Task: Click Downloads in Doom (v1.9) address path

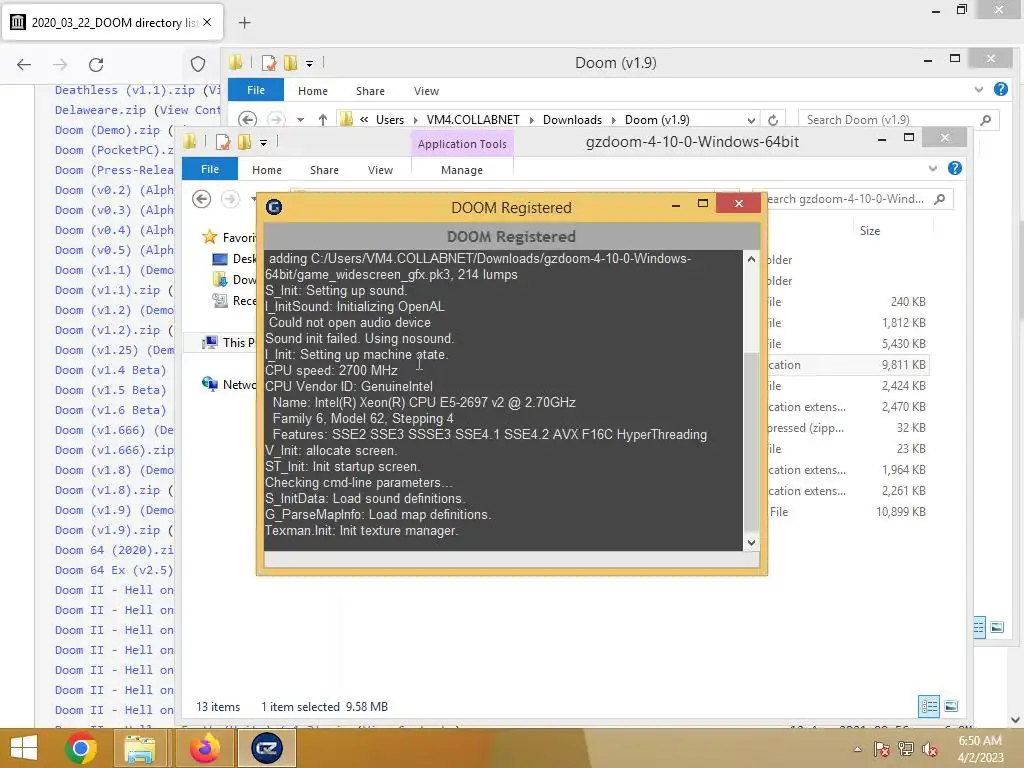Action: coord(572,120)
